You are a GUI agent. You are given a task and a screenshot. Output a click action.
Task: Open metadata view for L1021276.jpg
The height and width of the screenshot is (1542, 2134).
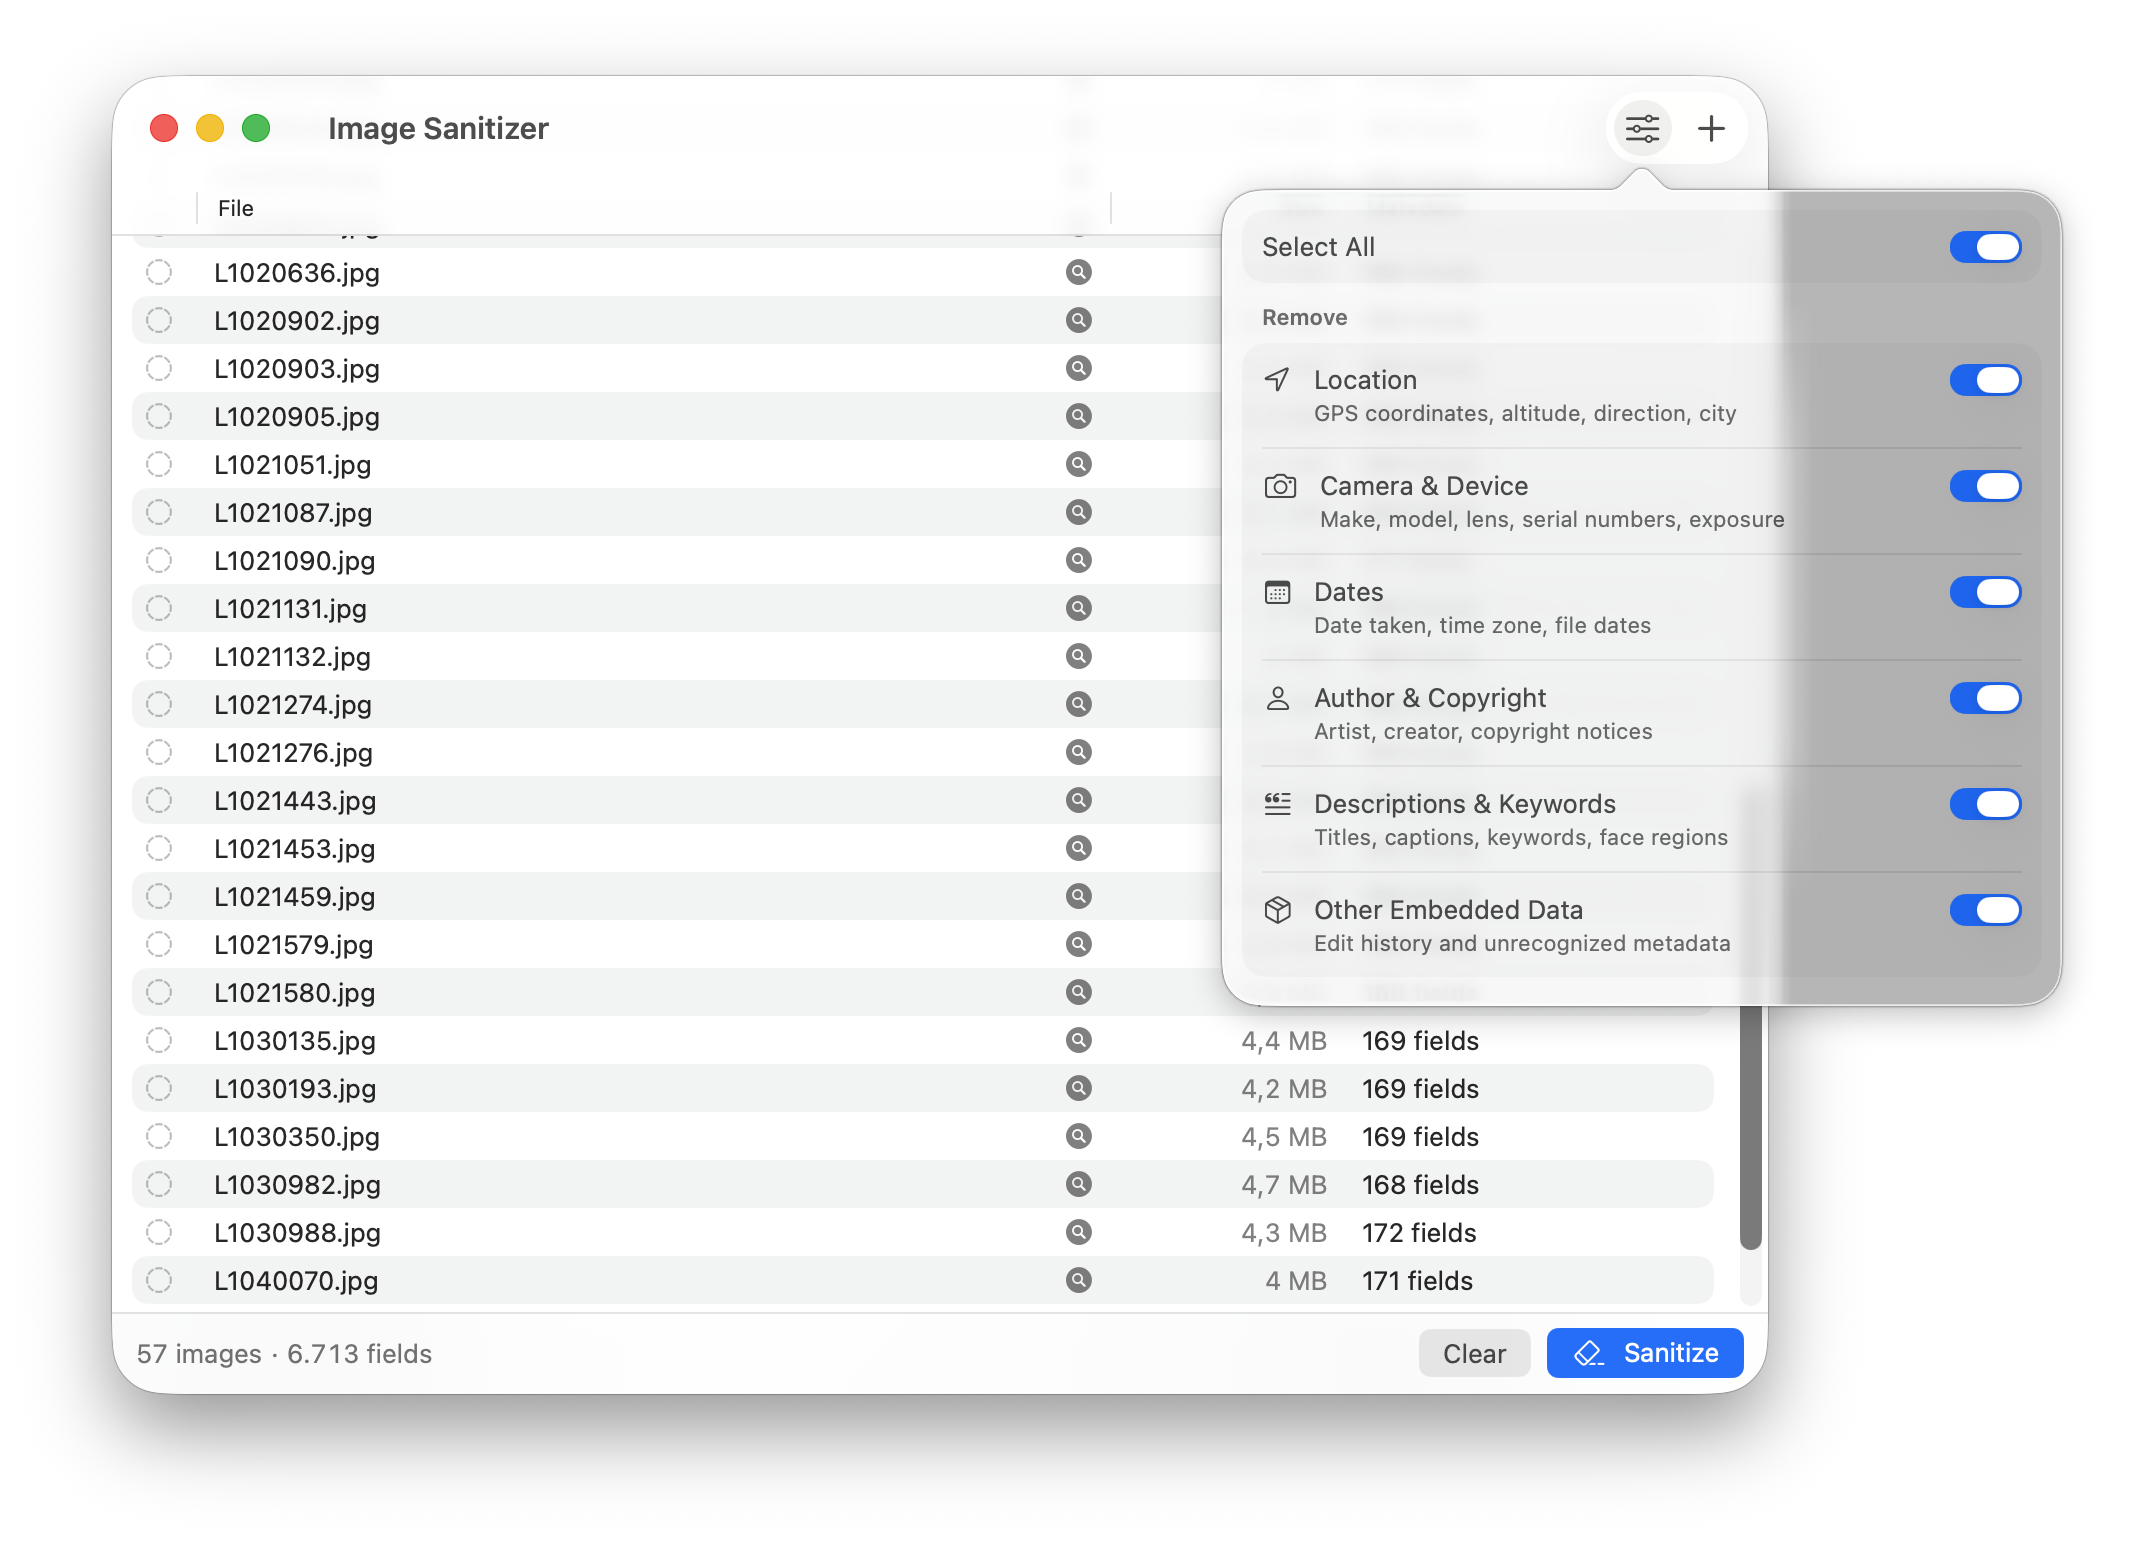pyautogui.click(x=1078, y=752)
